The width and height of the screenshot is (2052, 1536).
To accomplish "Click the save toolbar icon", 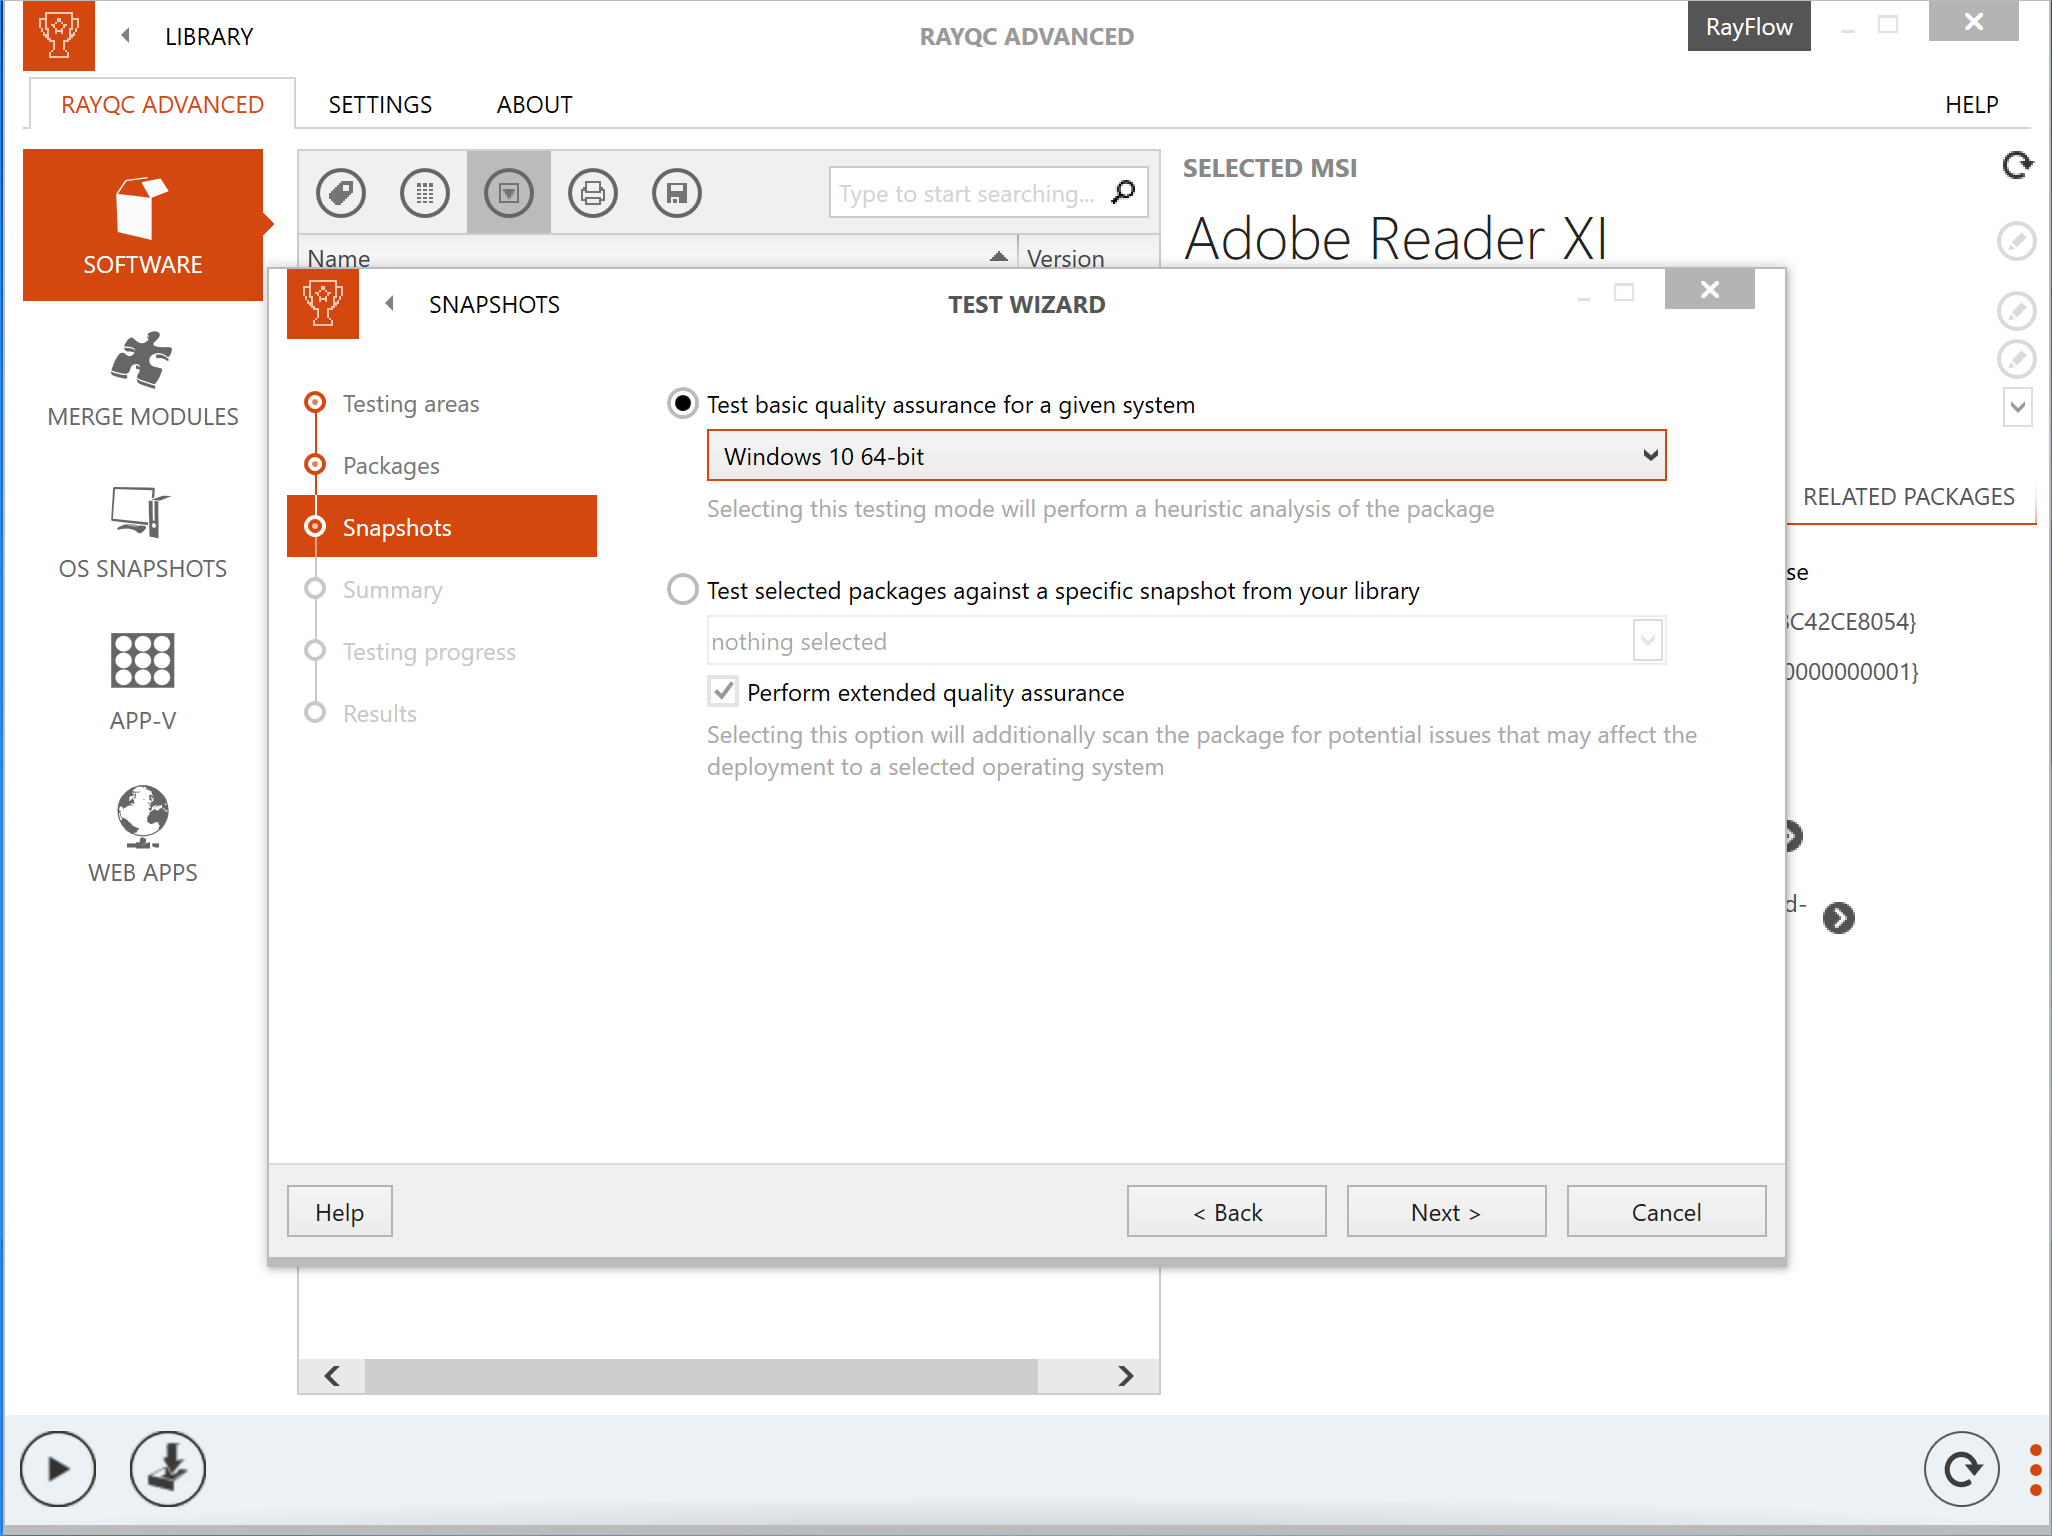I will pos(677,193).
